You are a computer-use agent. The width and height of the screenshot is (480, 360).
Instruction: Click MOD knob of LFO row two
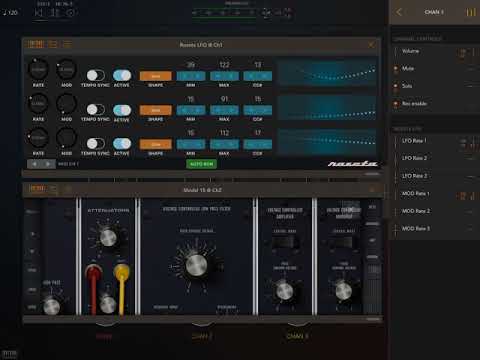(66, 104)
